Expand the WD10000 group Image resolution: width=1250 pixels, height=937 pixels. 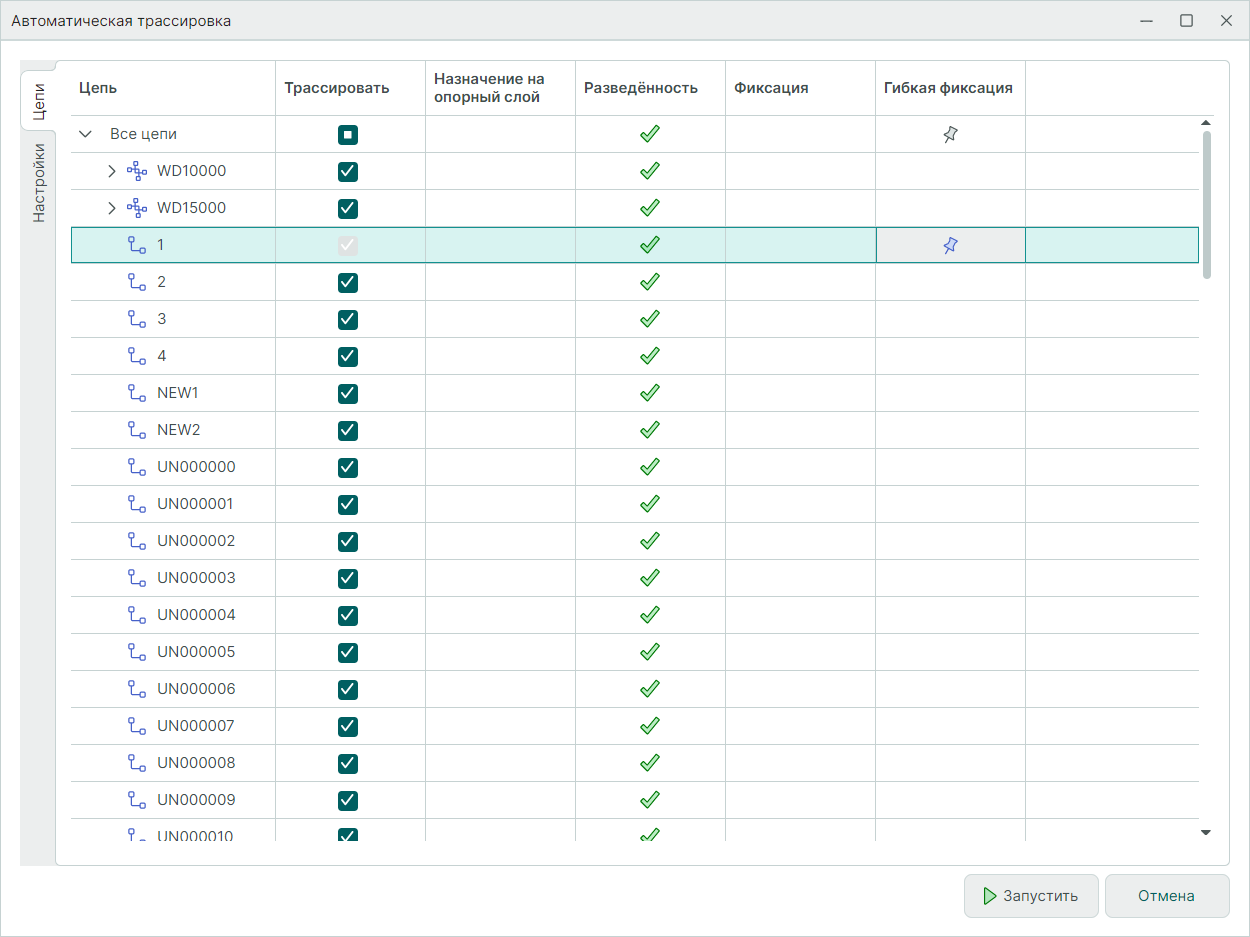(x=112, y=171)
